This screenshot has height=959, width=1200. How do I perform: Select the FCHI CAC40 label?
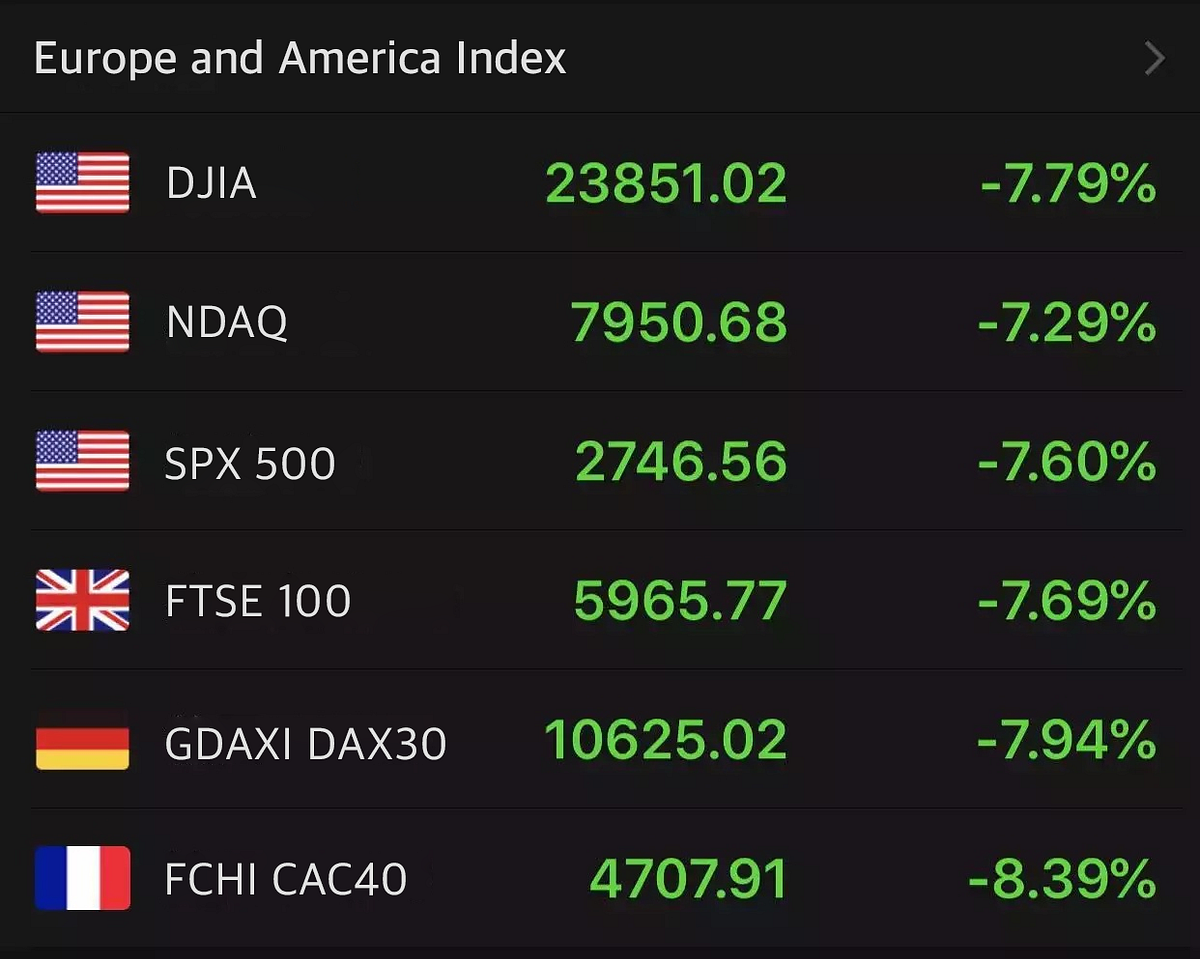pyautogui.click(x=286, y=880)
